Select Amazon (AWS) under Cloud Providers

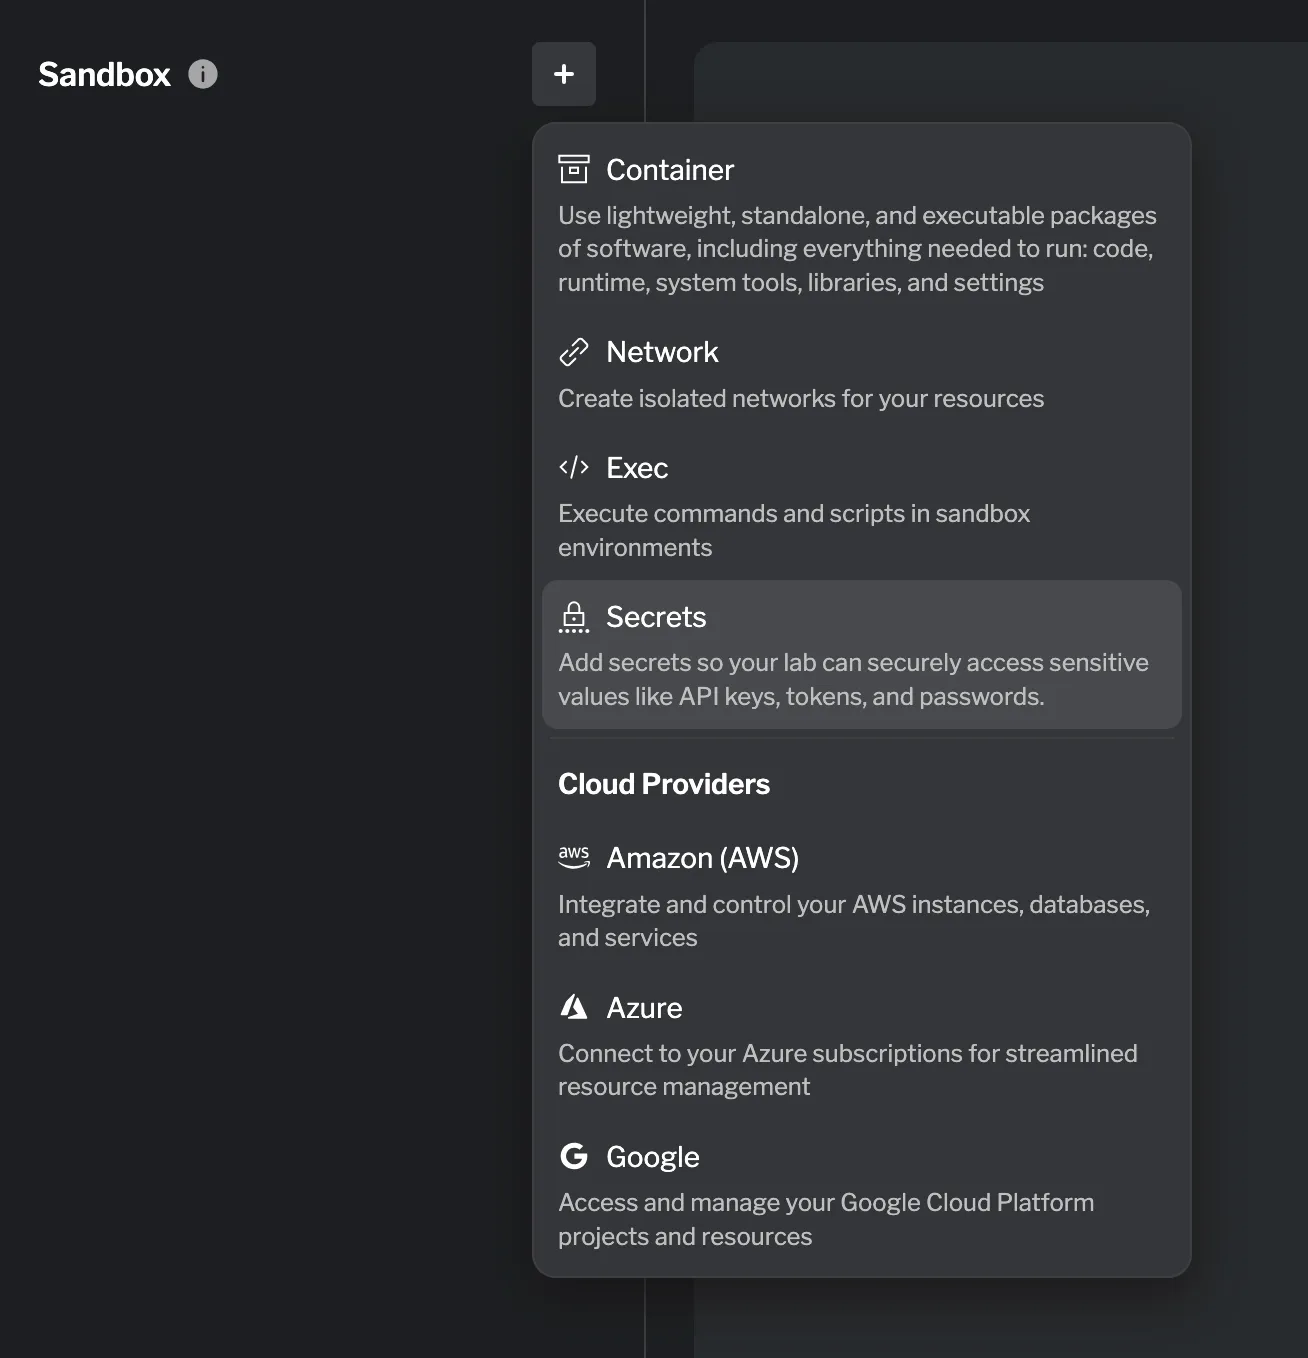703,857
